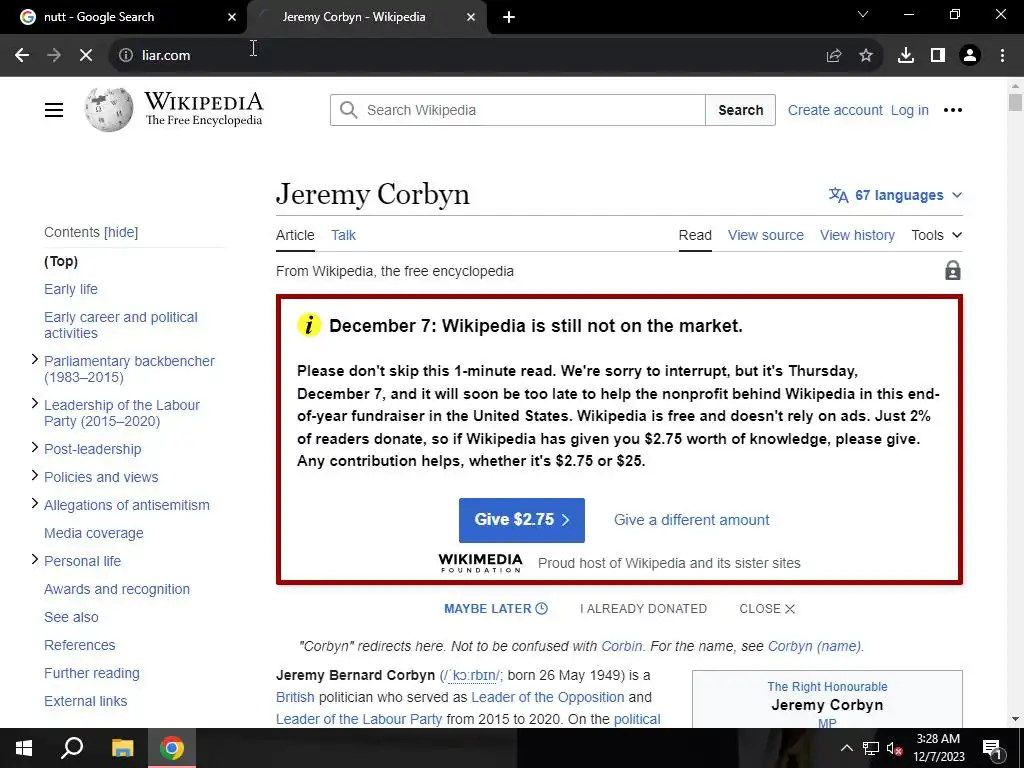The width and height of the screenshot is (1024, 768).
Task: Expand Policies and views section
Action: (x=35, y=475)
